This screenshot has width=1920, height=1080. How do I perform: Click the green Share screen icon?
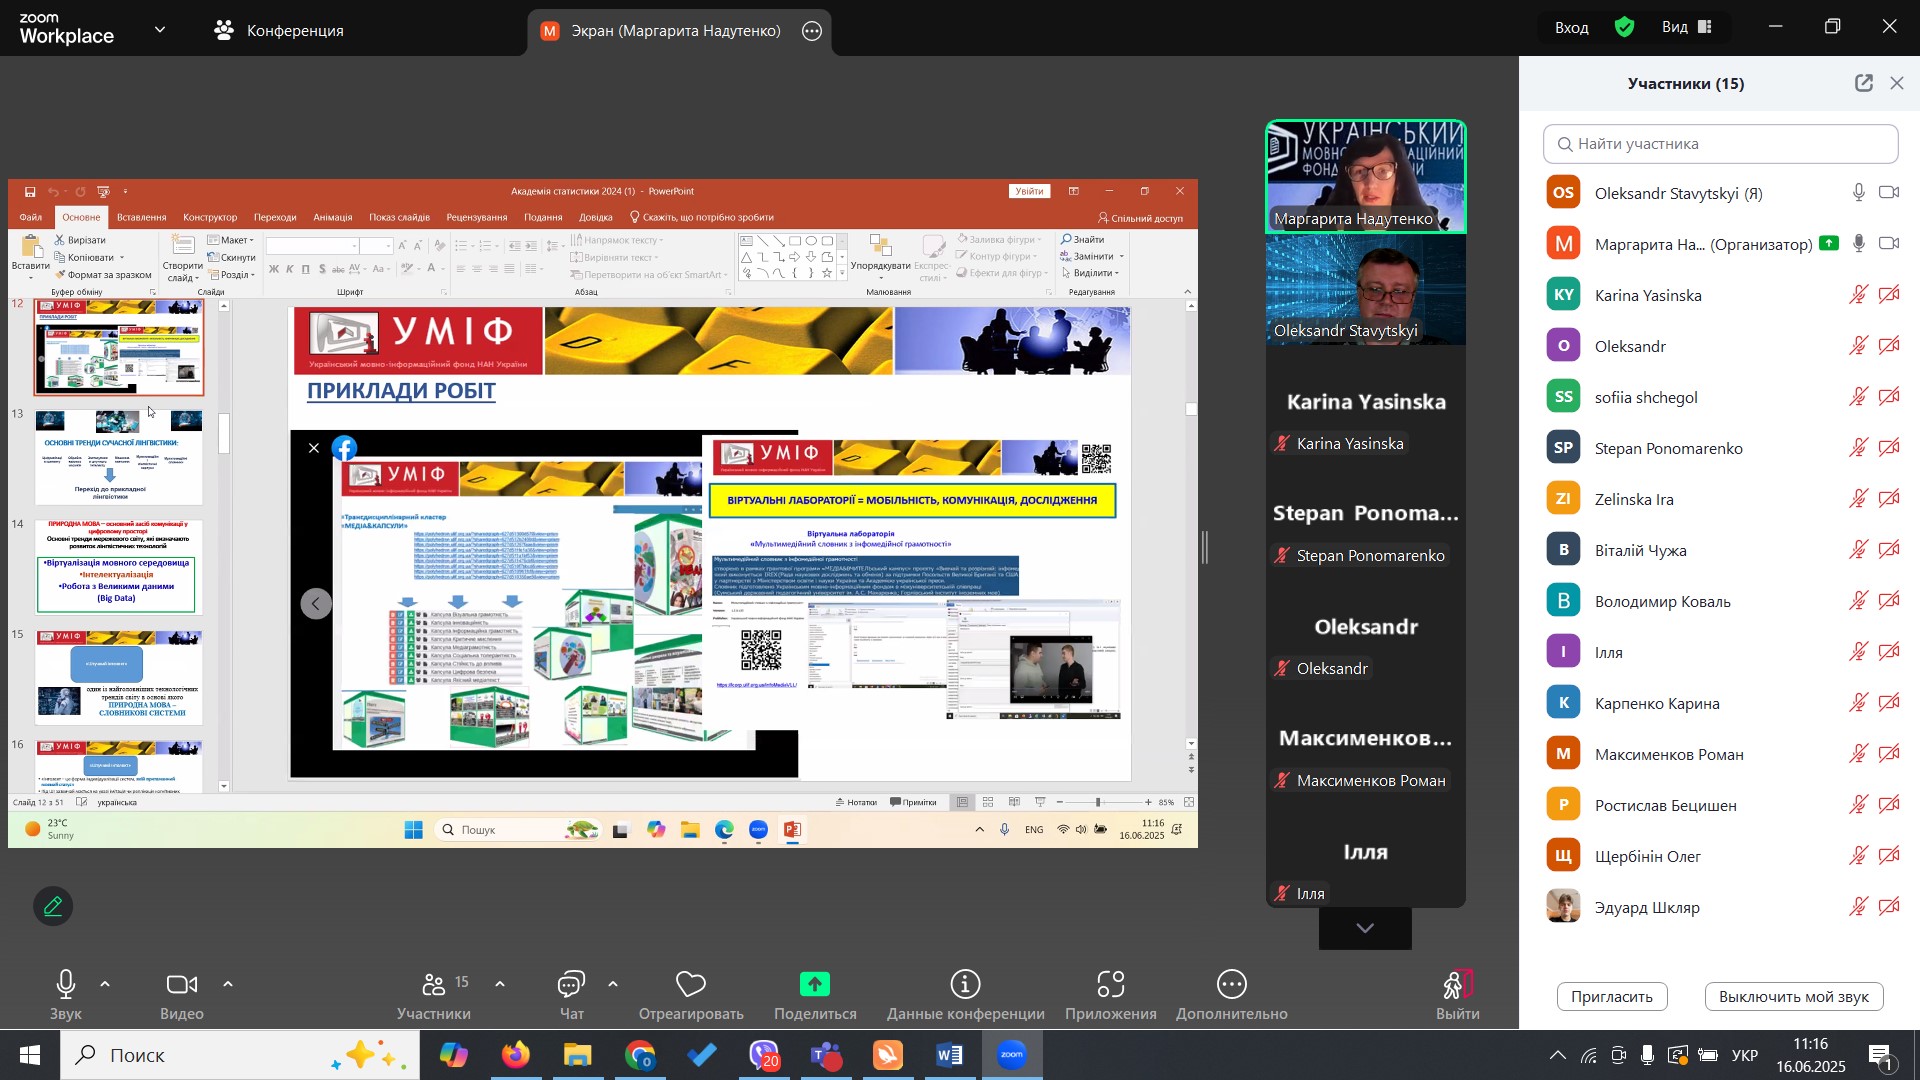point(815,986)
